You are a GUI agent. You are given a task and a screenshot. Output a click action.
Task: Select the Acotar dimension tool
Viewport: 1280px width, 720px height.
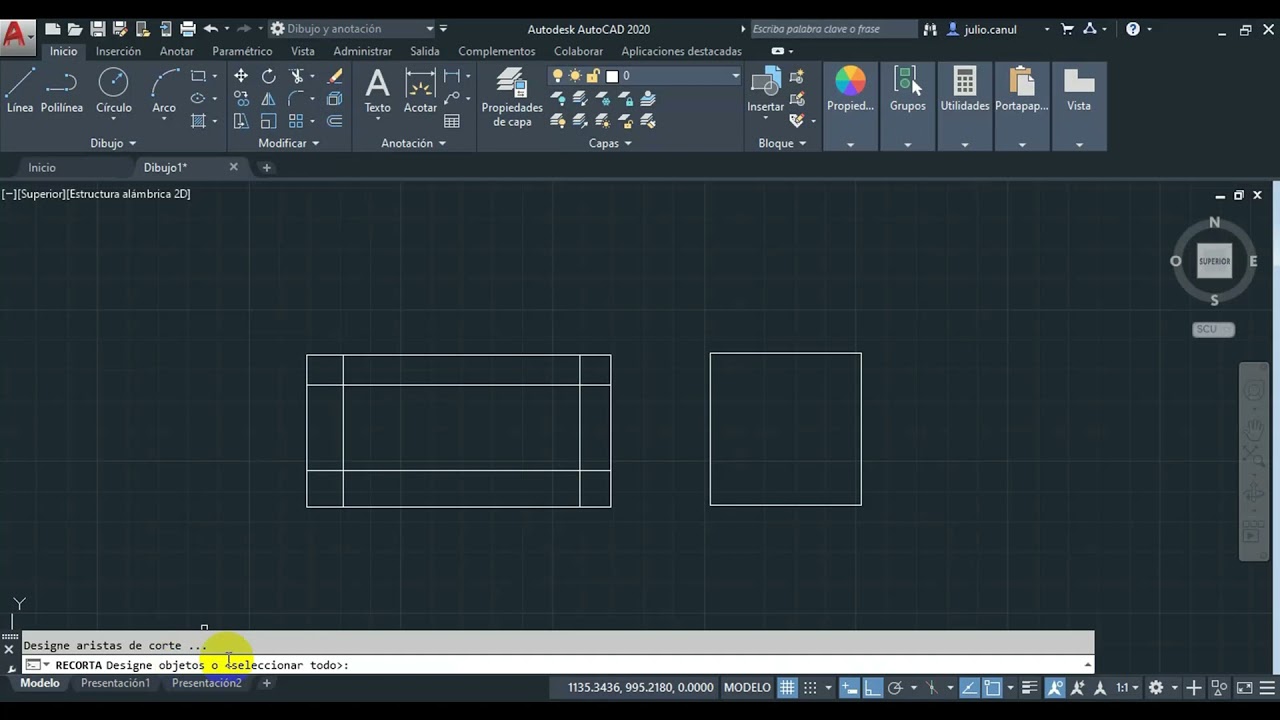pyautogui.click(x=420, y=90)
